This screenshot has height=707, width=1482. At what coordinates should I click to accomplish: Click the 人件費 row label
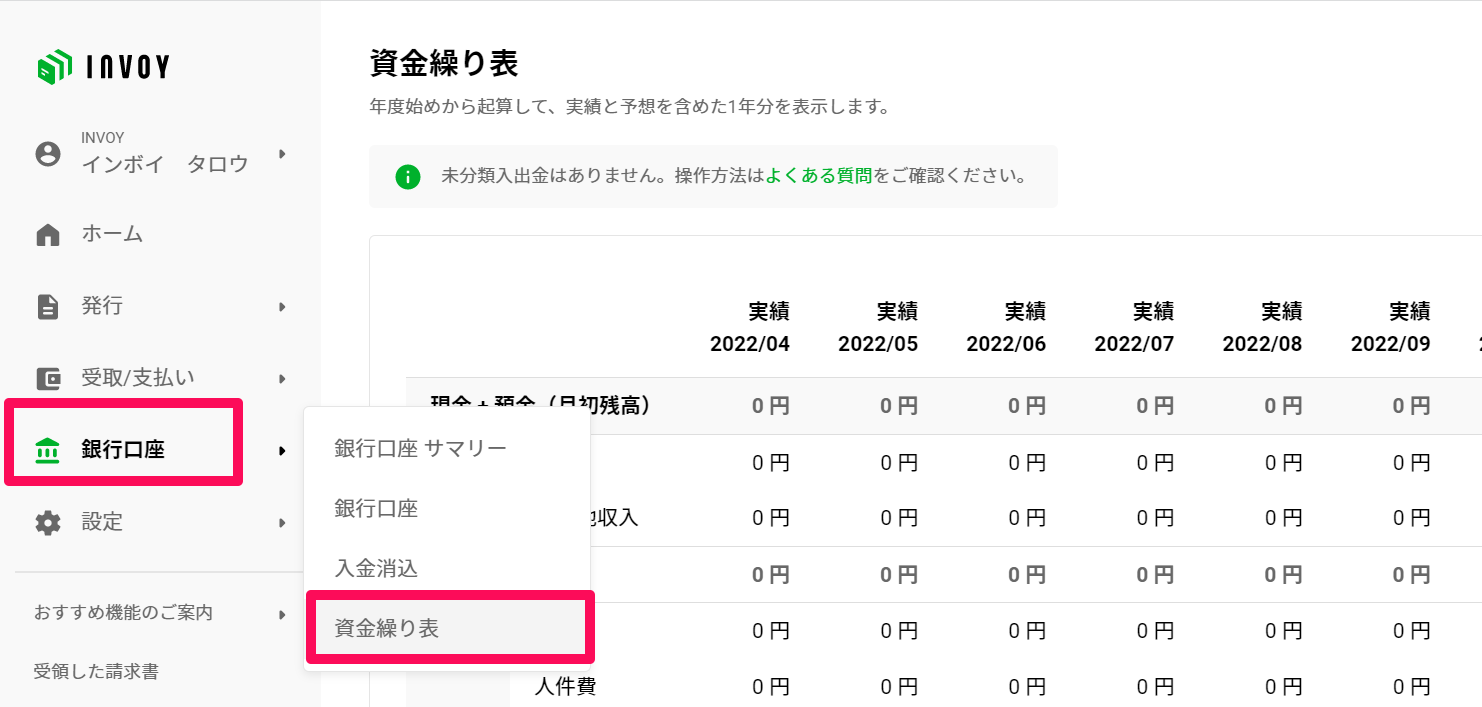(x=566, y=687)
